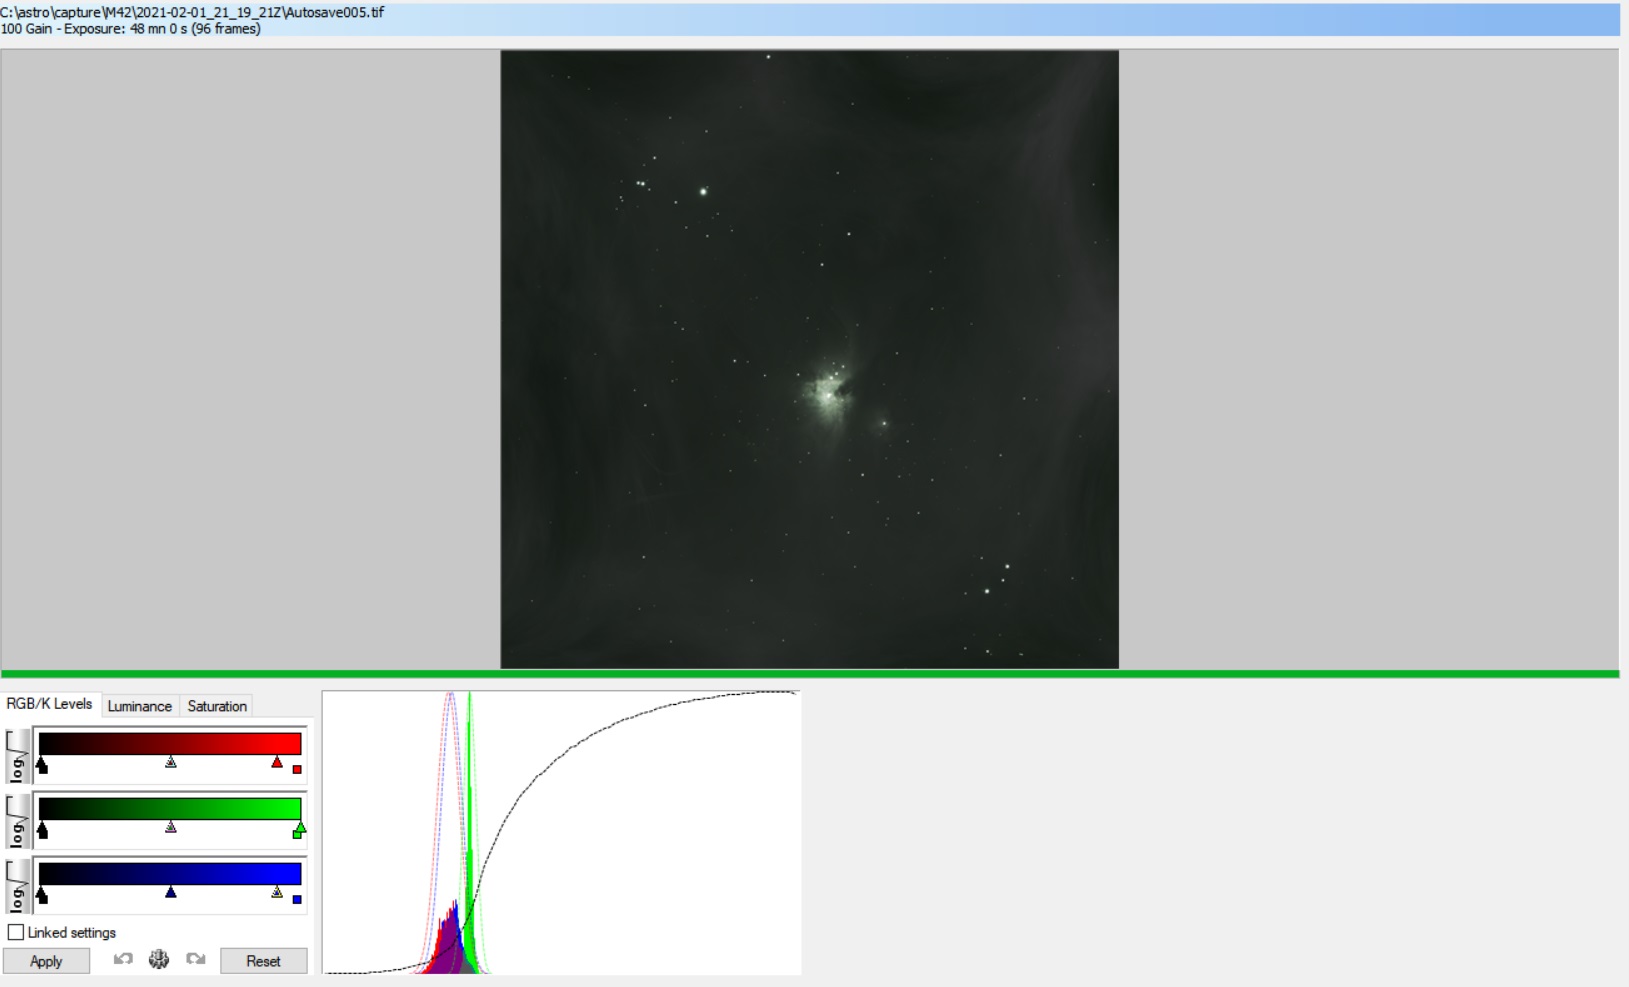Toggle log scale for green channel
This screenshot has width=1629, height=987.
tap(17, 822)
